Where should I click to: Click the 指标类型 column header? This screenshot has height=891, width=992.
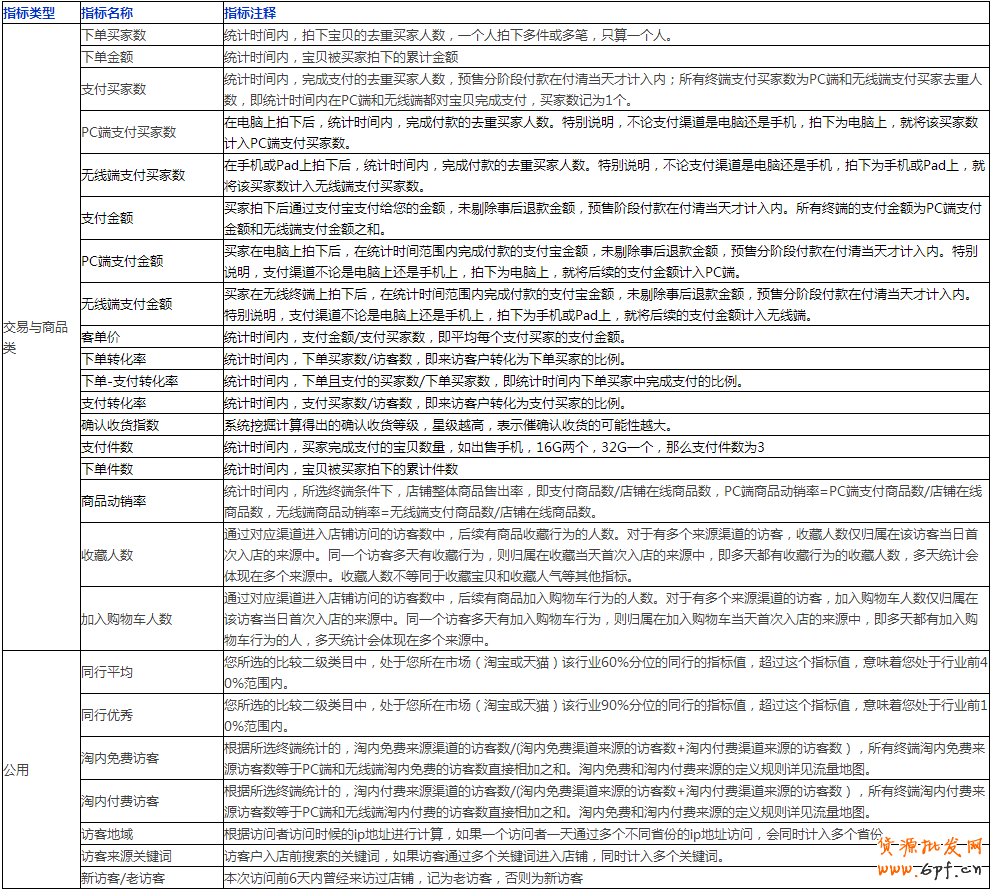pos(37,12)
